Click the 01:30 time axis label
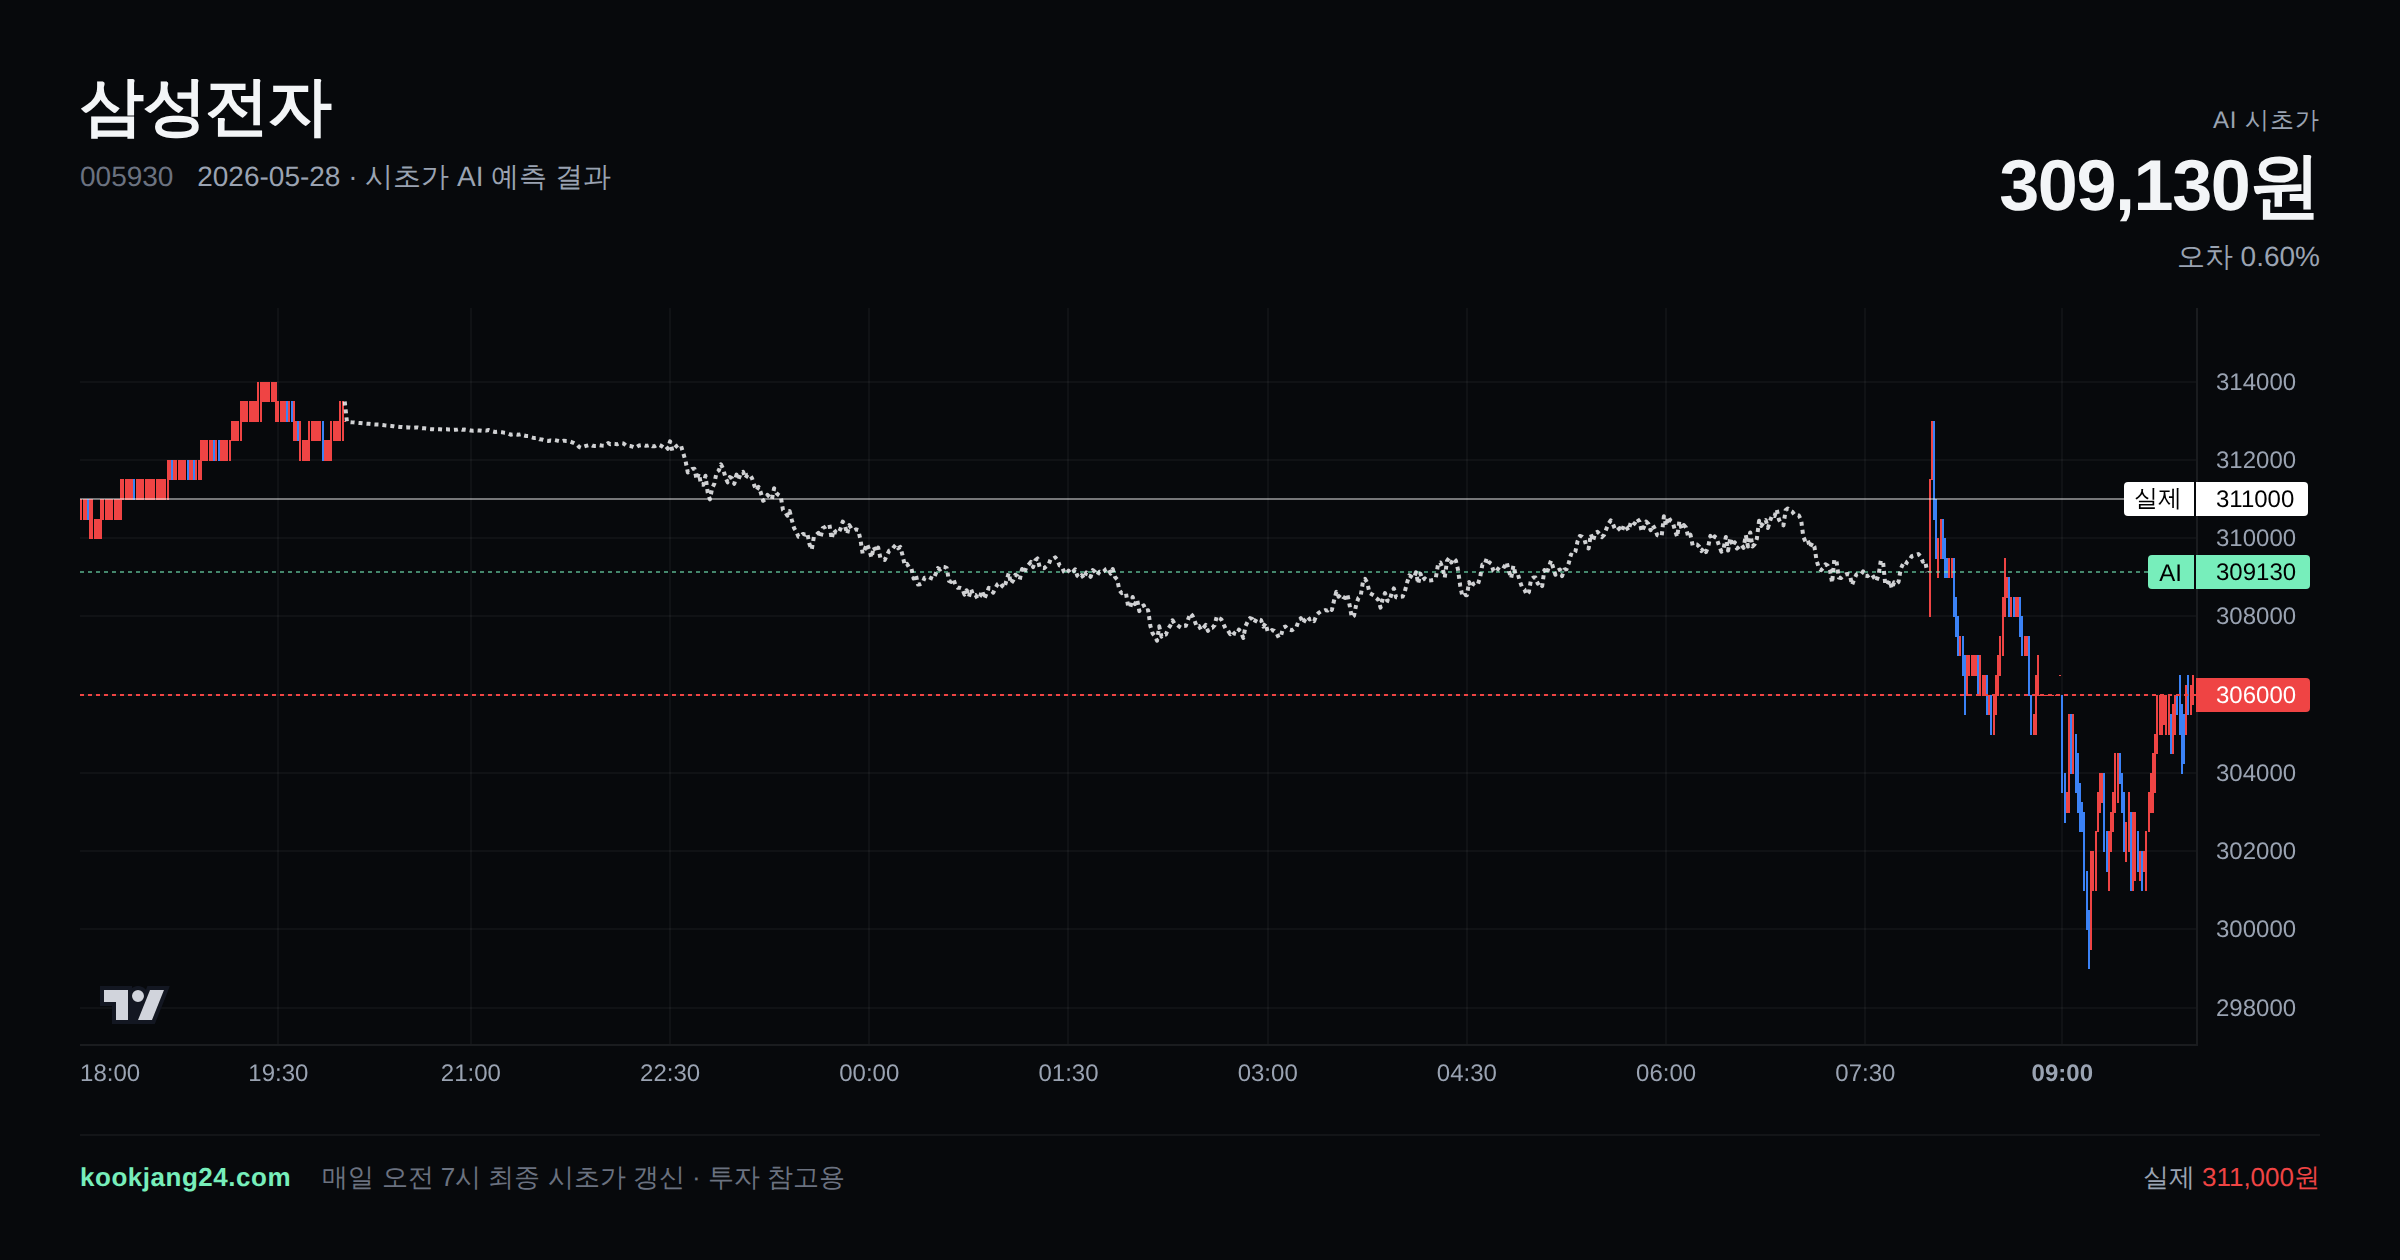 pos(1068,1073)
